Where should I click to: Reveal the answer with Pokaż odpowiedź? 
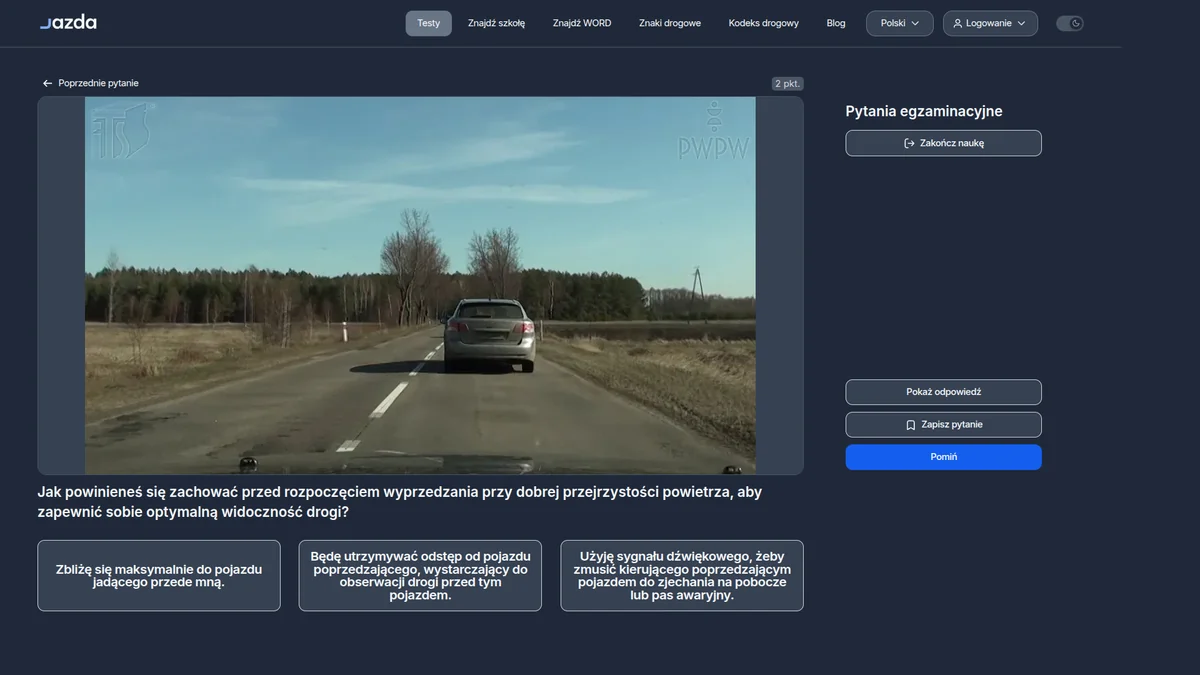[x=943, y=392]
